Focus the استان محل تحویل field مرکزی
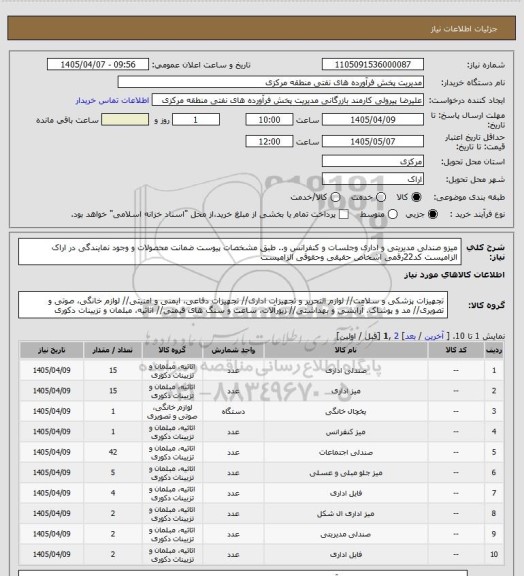Image resolution: width=524 pixels, height=576 pixels. pyautogui.click(x=373, y=161)
